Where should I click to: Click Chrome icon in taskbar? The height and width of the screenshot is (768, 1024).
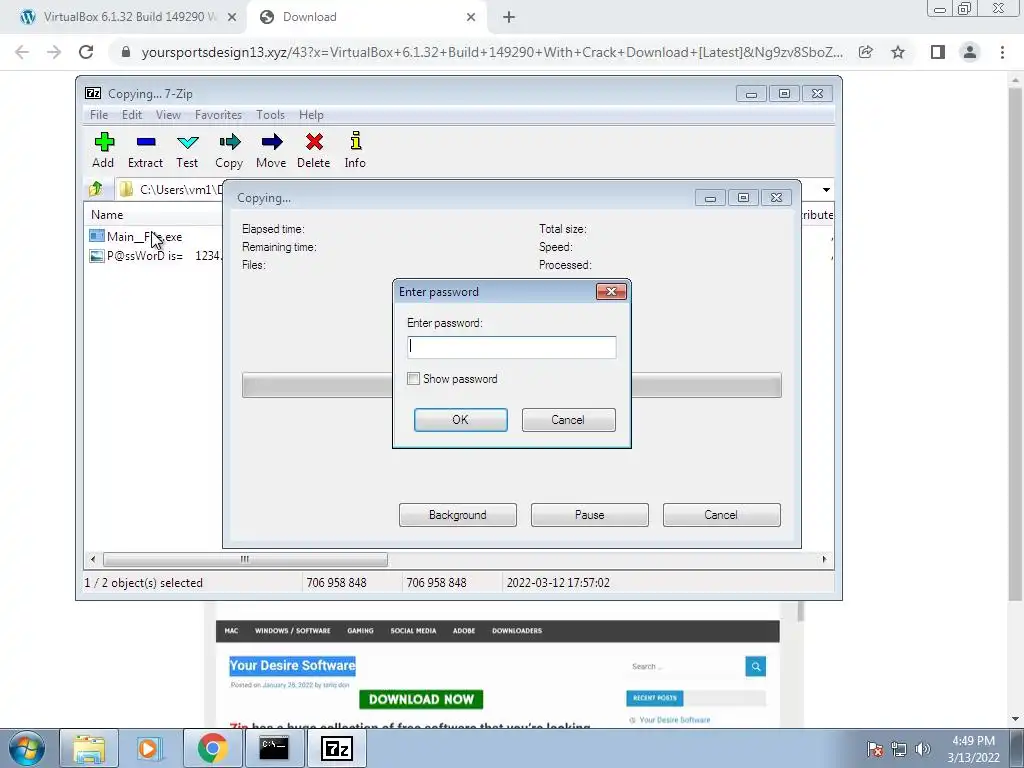212,748
